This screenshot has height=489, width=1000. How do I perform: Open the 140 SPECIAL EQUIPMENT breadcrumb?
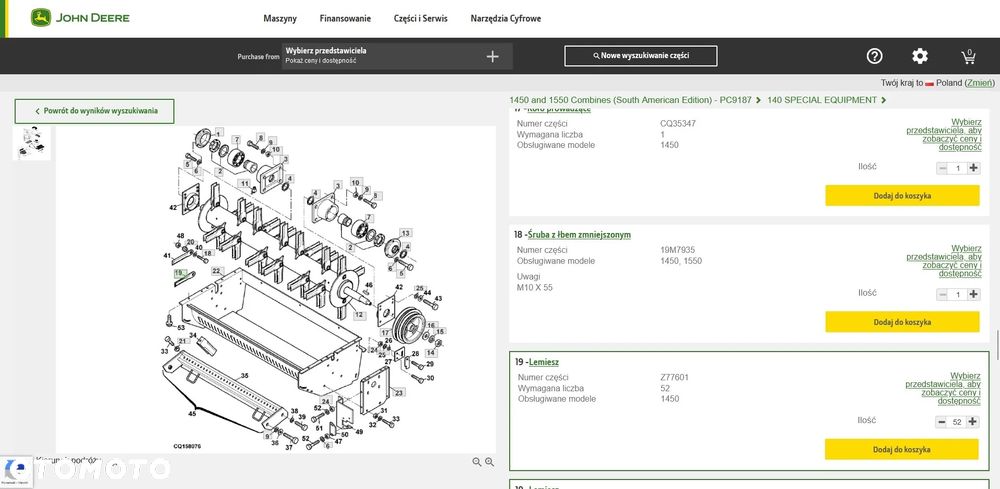821,100
